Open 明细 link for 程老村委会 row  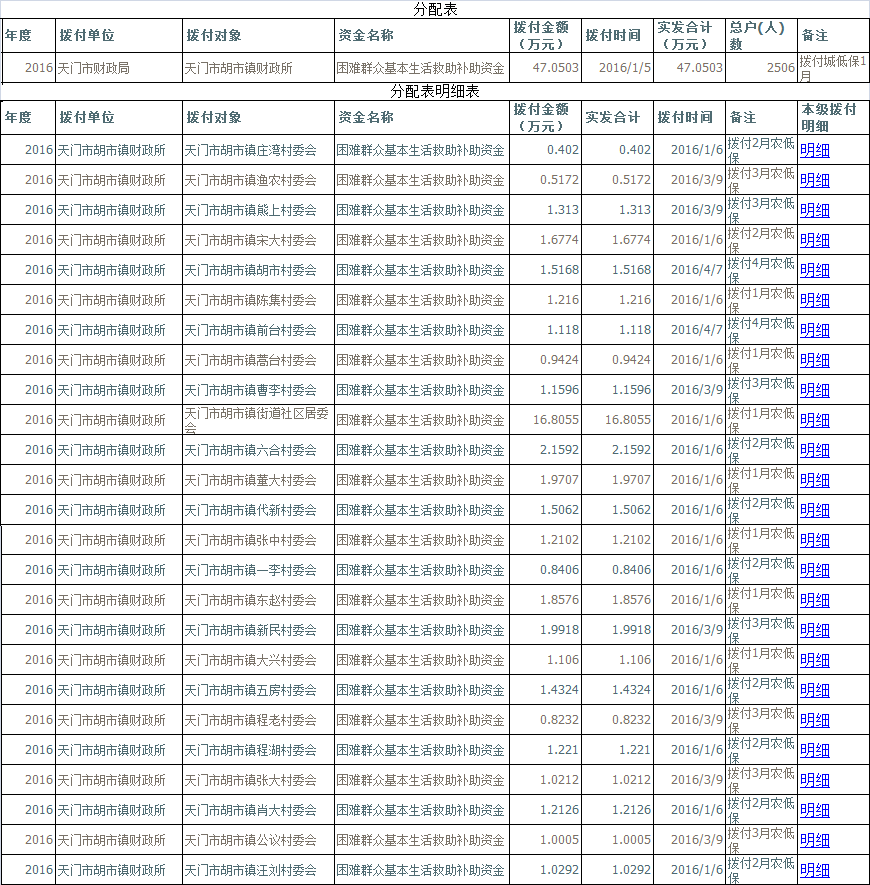[815, 720]
